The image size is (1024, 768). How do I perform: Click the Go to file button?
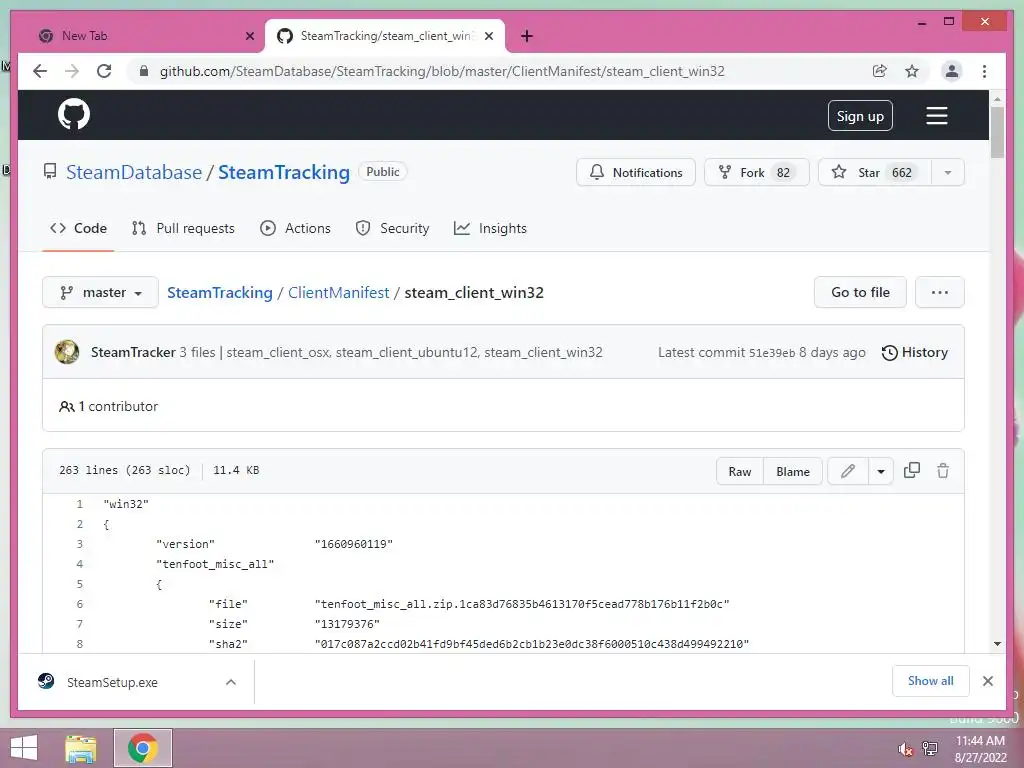(x=860, y=292)
